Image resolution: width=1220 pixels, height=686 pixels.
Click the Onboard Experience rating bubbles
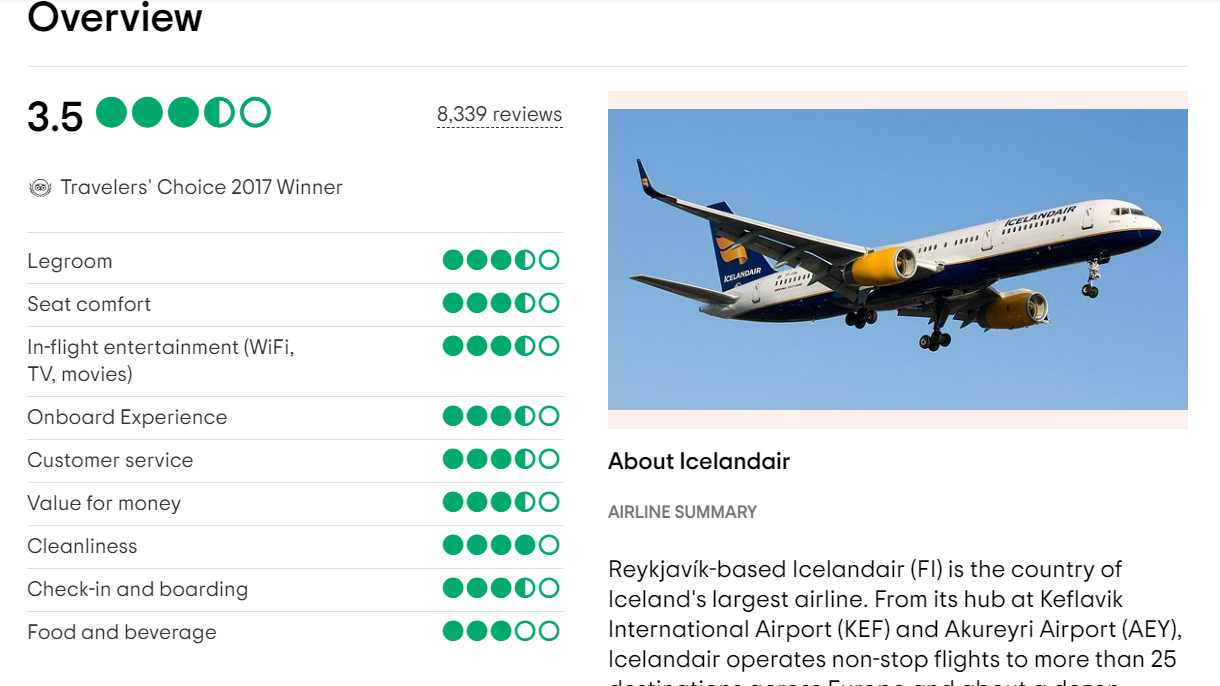click(501, 416)
